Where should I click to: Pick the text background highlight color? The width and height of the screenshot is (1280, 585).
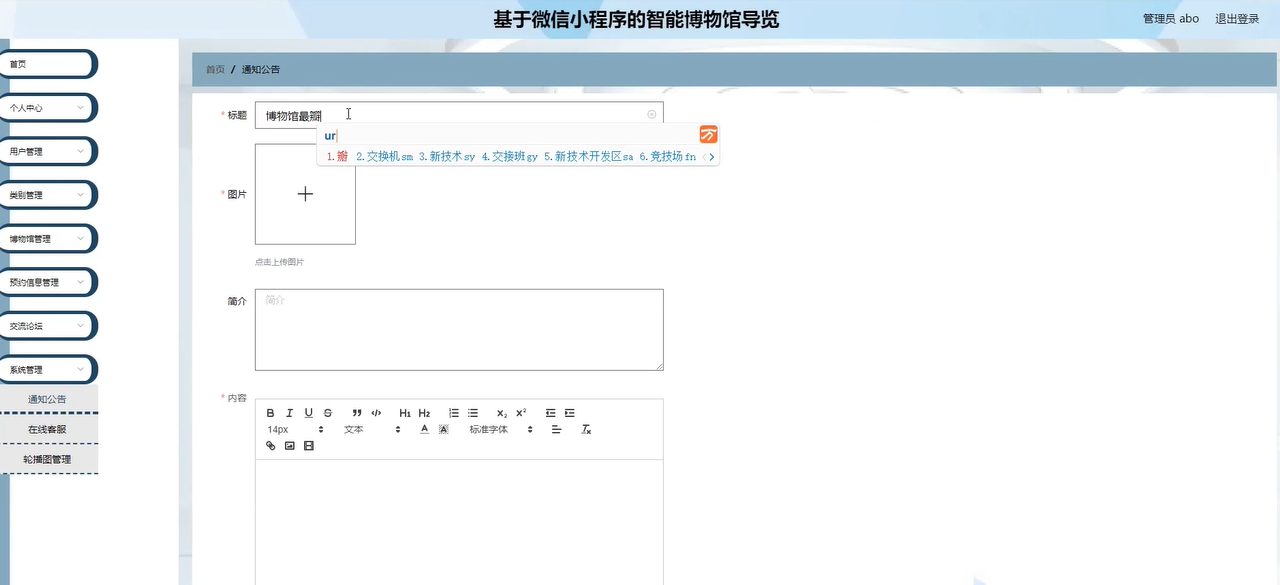444,429
